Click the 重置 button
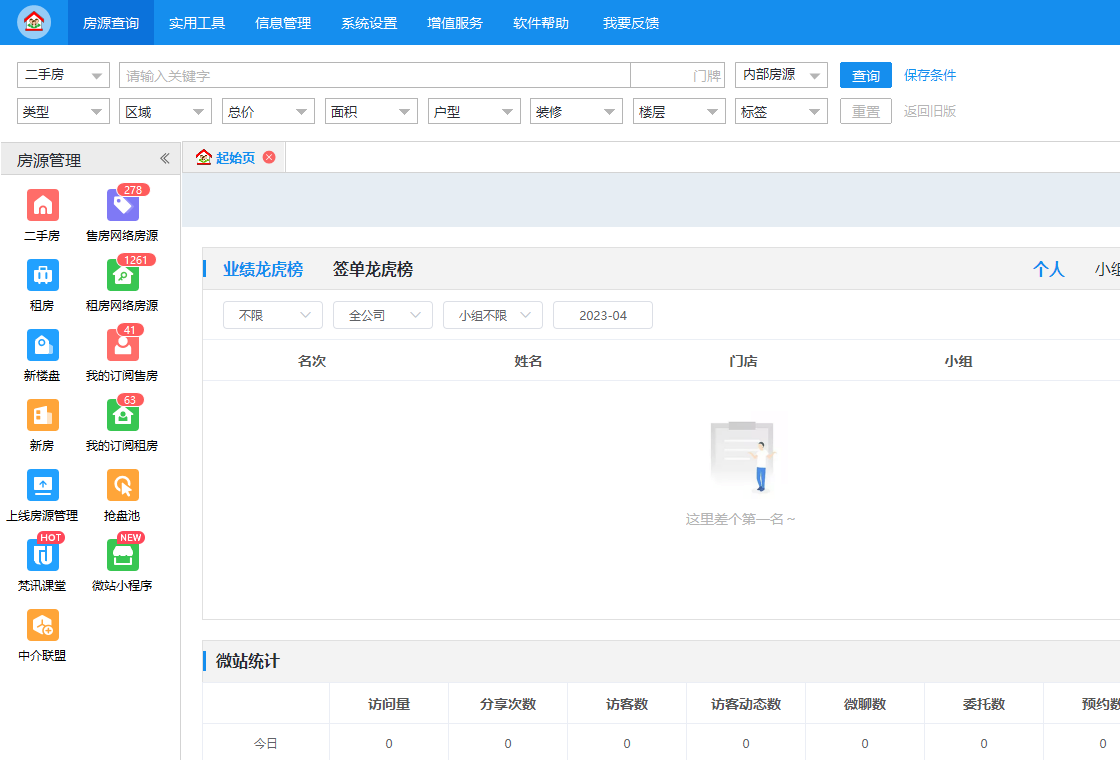1120x760 pixels. [x=866, y=111]
